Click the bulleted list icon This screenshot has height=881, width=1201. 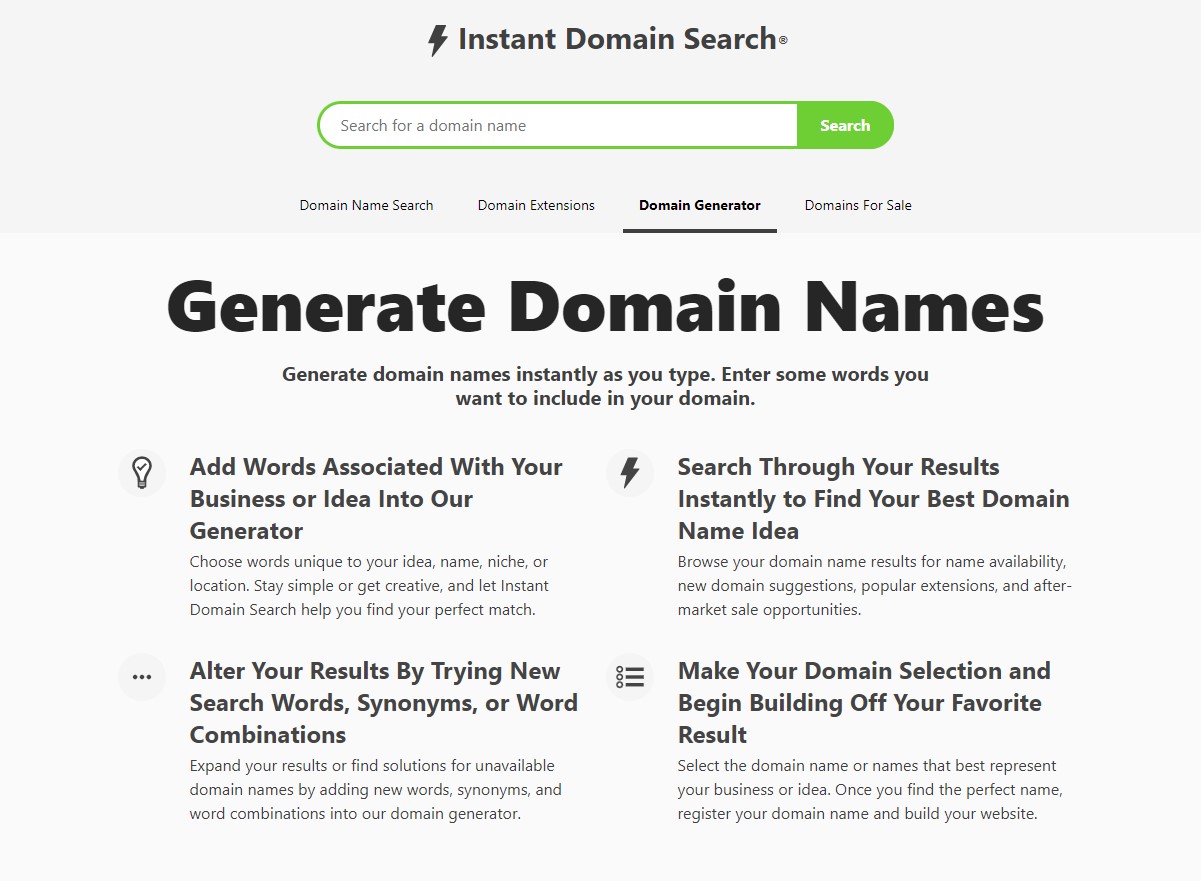coord(630,677)
